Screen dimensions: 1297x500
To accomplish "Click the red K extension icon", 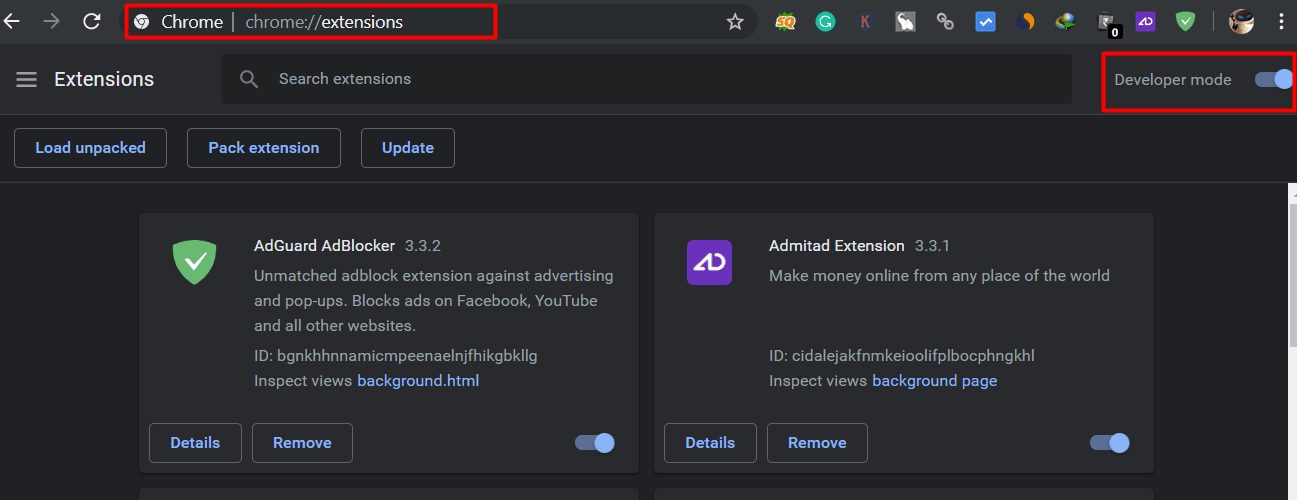I will [x=865, y=21].
